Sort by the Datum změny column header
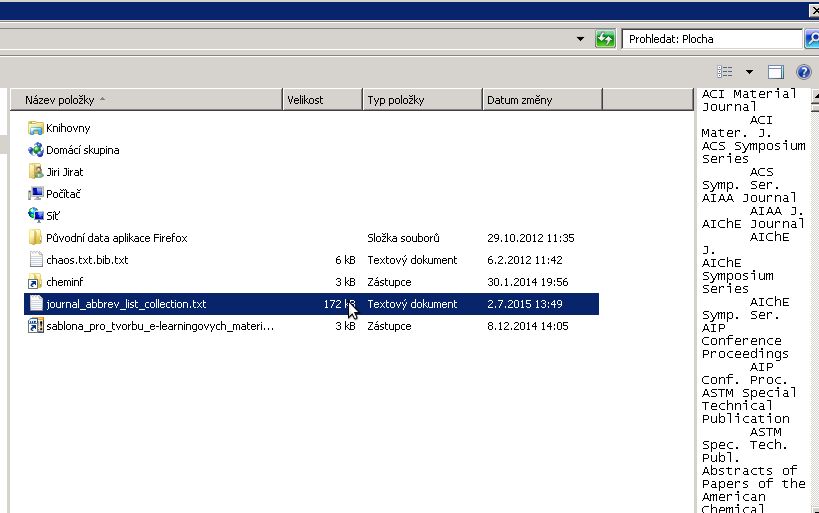Screen dimensions: 819x513 [x=542, y=100]
